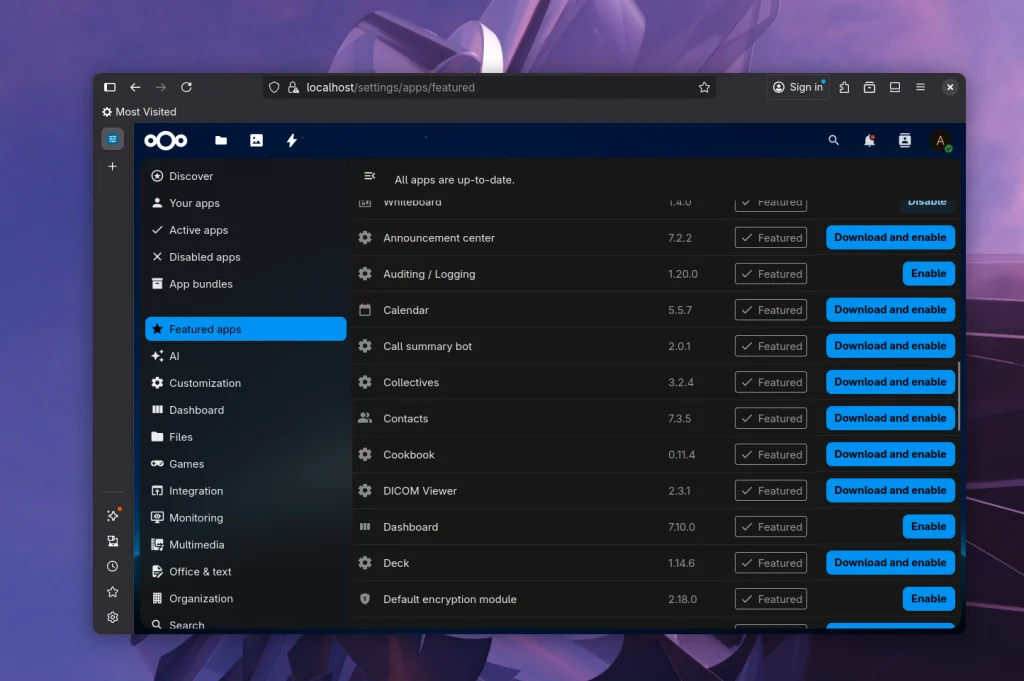Download and enable Announcement center
Screen dimensions: 1024x681
890,237
